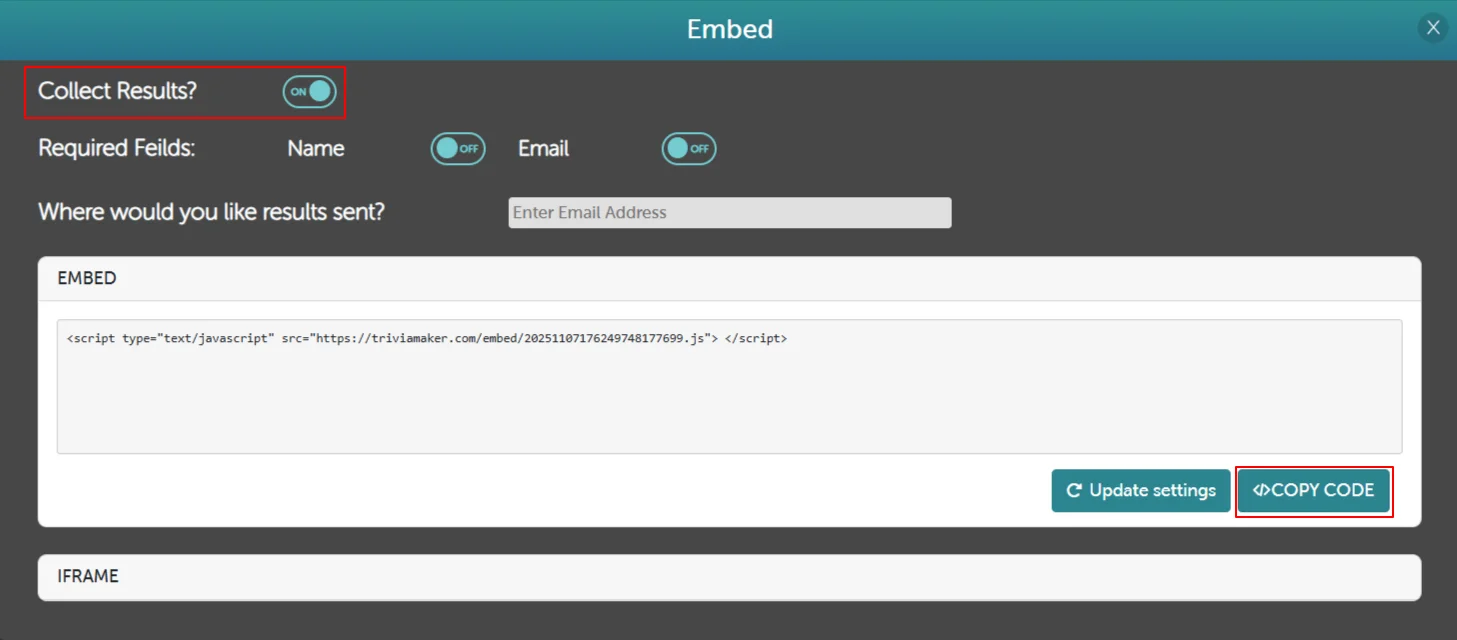Click the OFF badge on the Name switch

(x=467, y=148)
